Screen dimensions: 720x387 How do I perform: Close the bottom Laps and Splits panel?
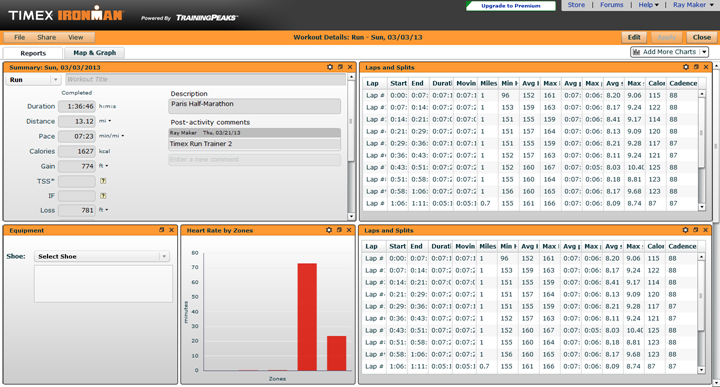pyautogui.click(x=705, y=230)
